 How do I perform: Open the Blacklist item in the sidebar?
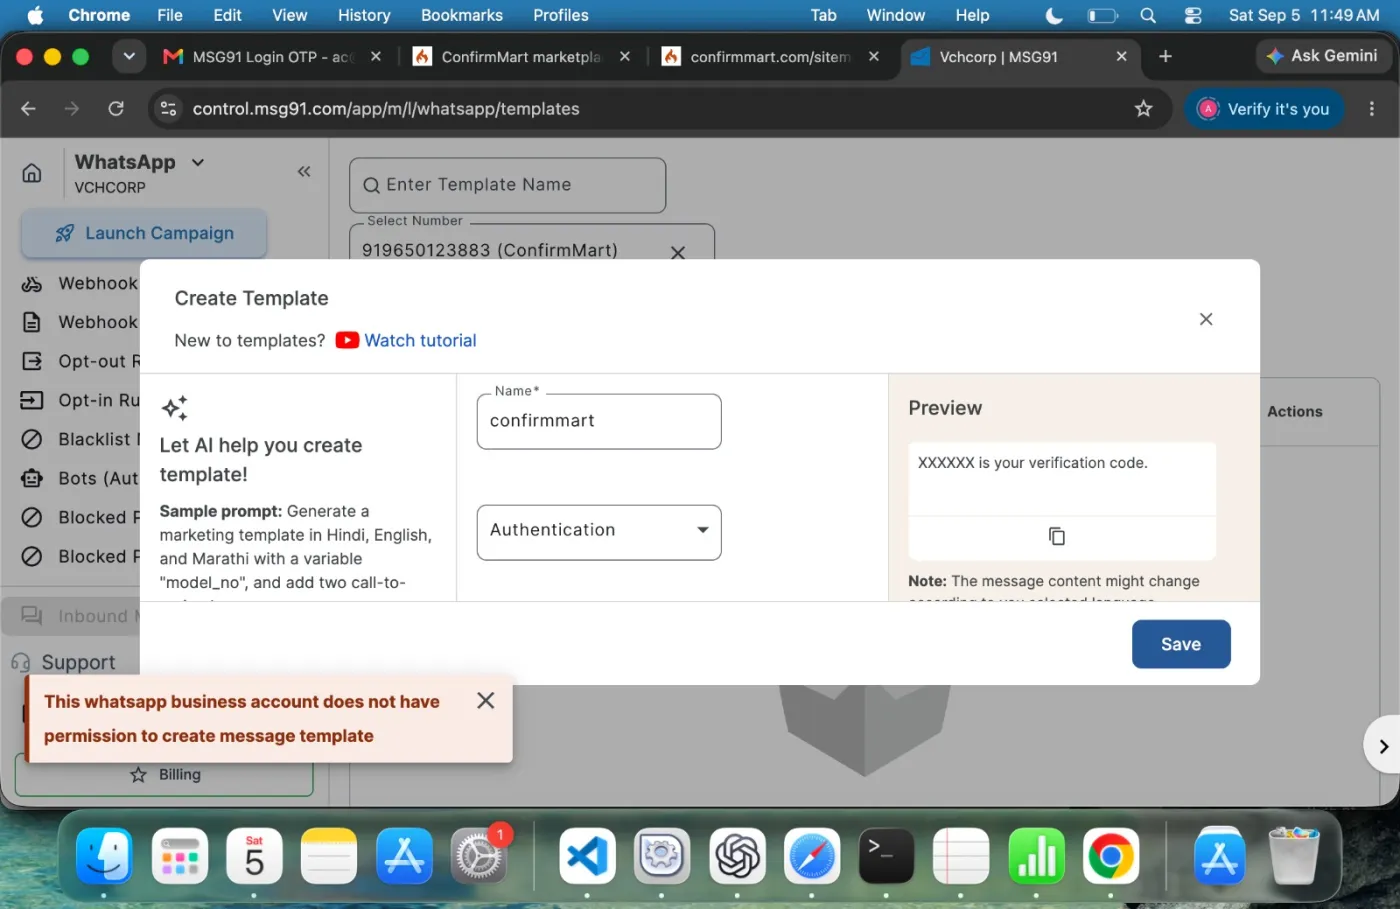coord(80,439)
